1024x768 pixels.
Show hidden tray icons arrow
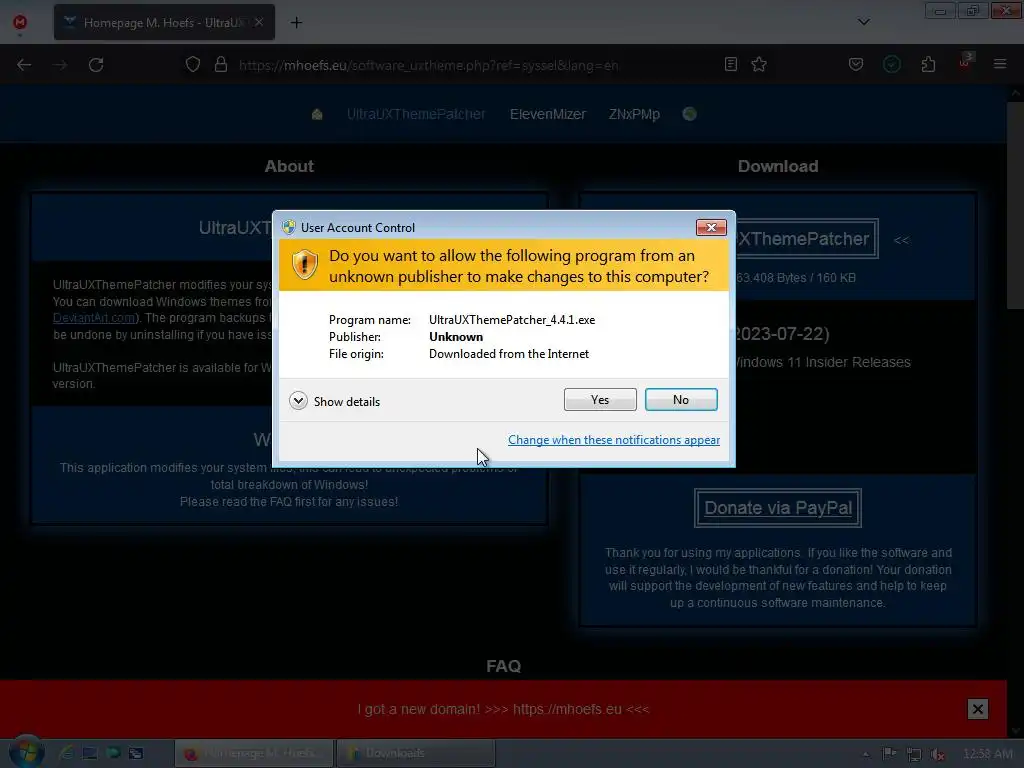coord(866,754)
